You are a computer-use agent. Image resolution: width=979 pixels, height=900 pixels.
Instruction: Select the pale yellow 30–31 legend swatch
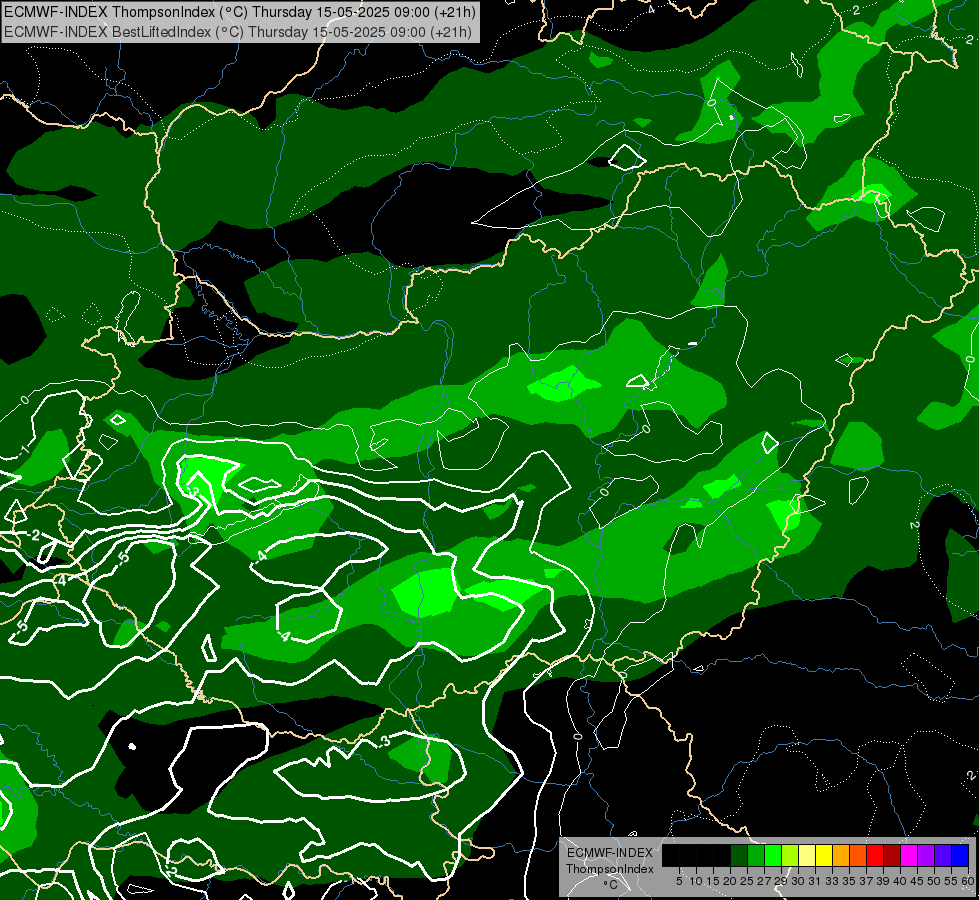point(807,855)
